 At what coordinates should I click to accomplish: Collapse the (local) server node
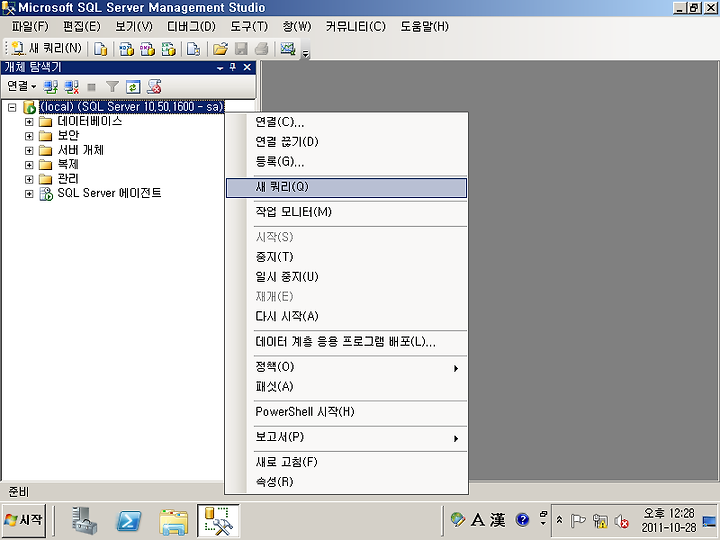point(12,107)
